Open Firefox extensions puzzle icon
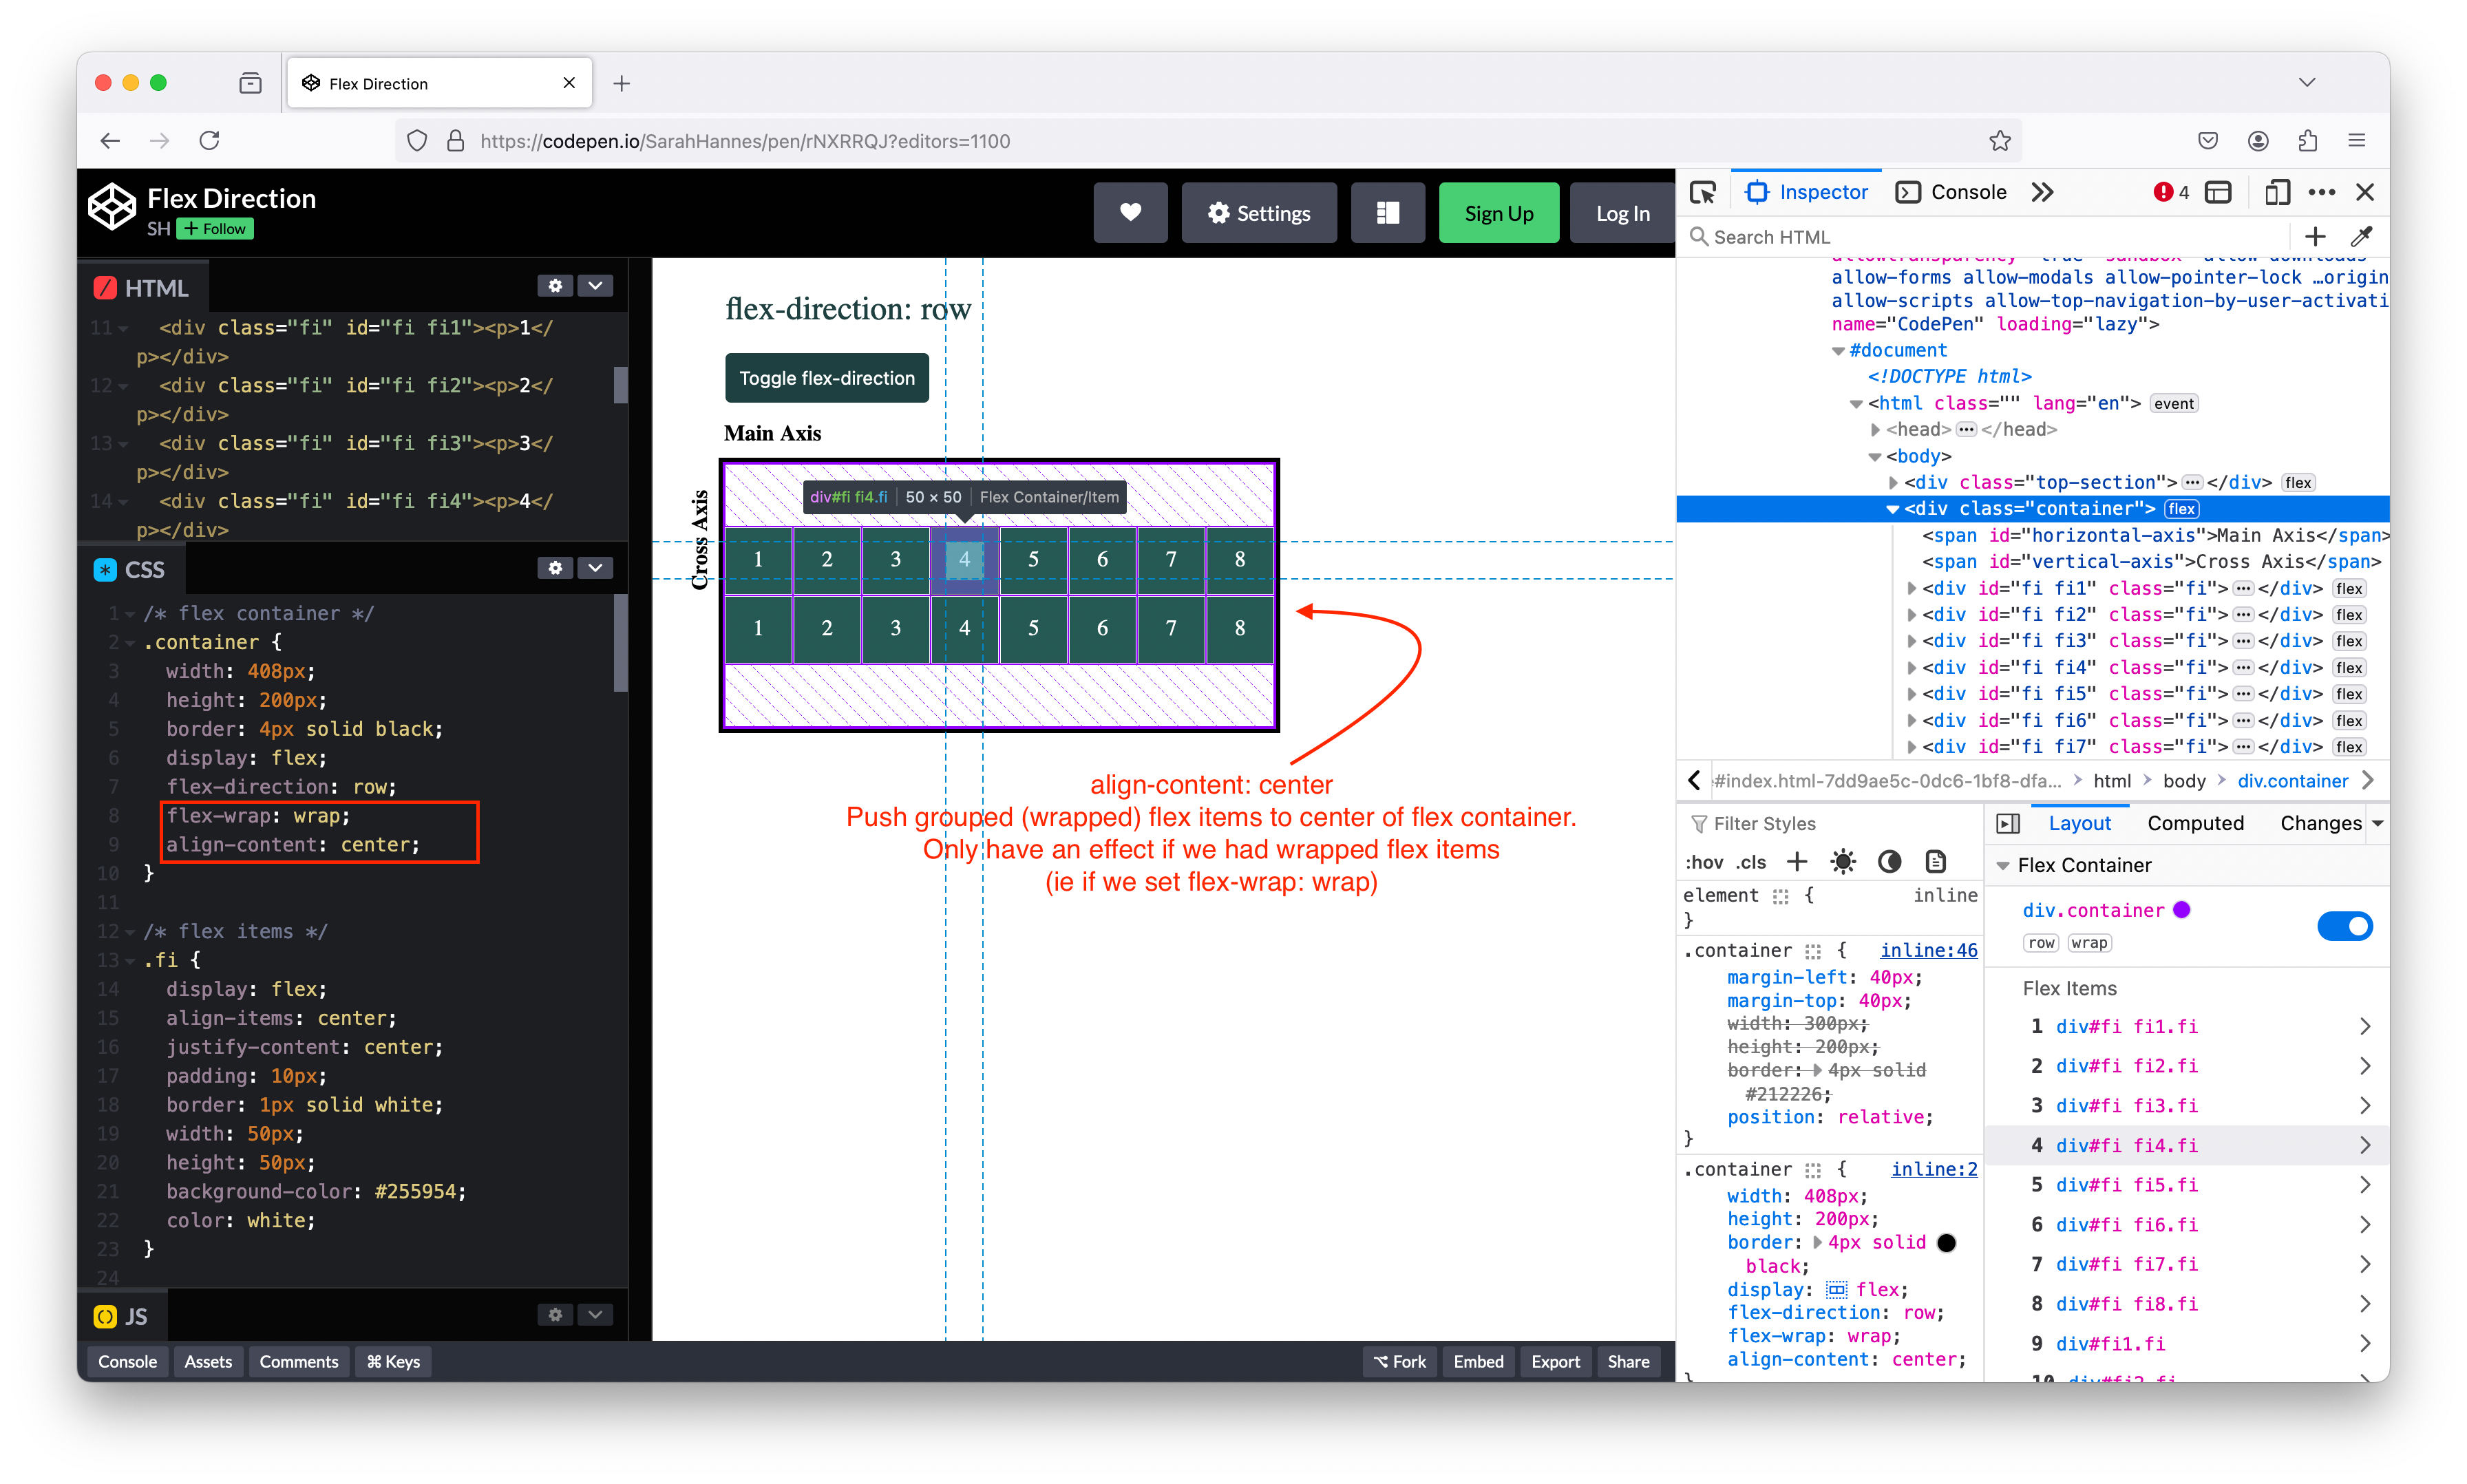This screenshot has height=1484, width=2467. coord(2307,141)
